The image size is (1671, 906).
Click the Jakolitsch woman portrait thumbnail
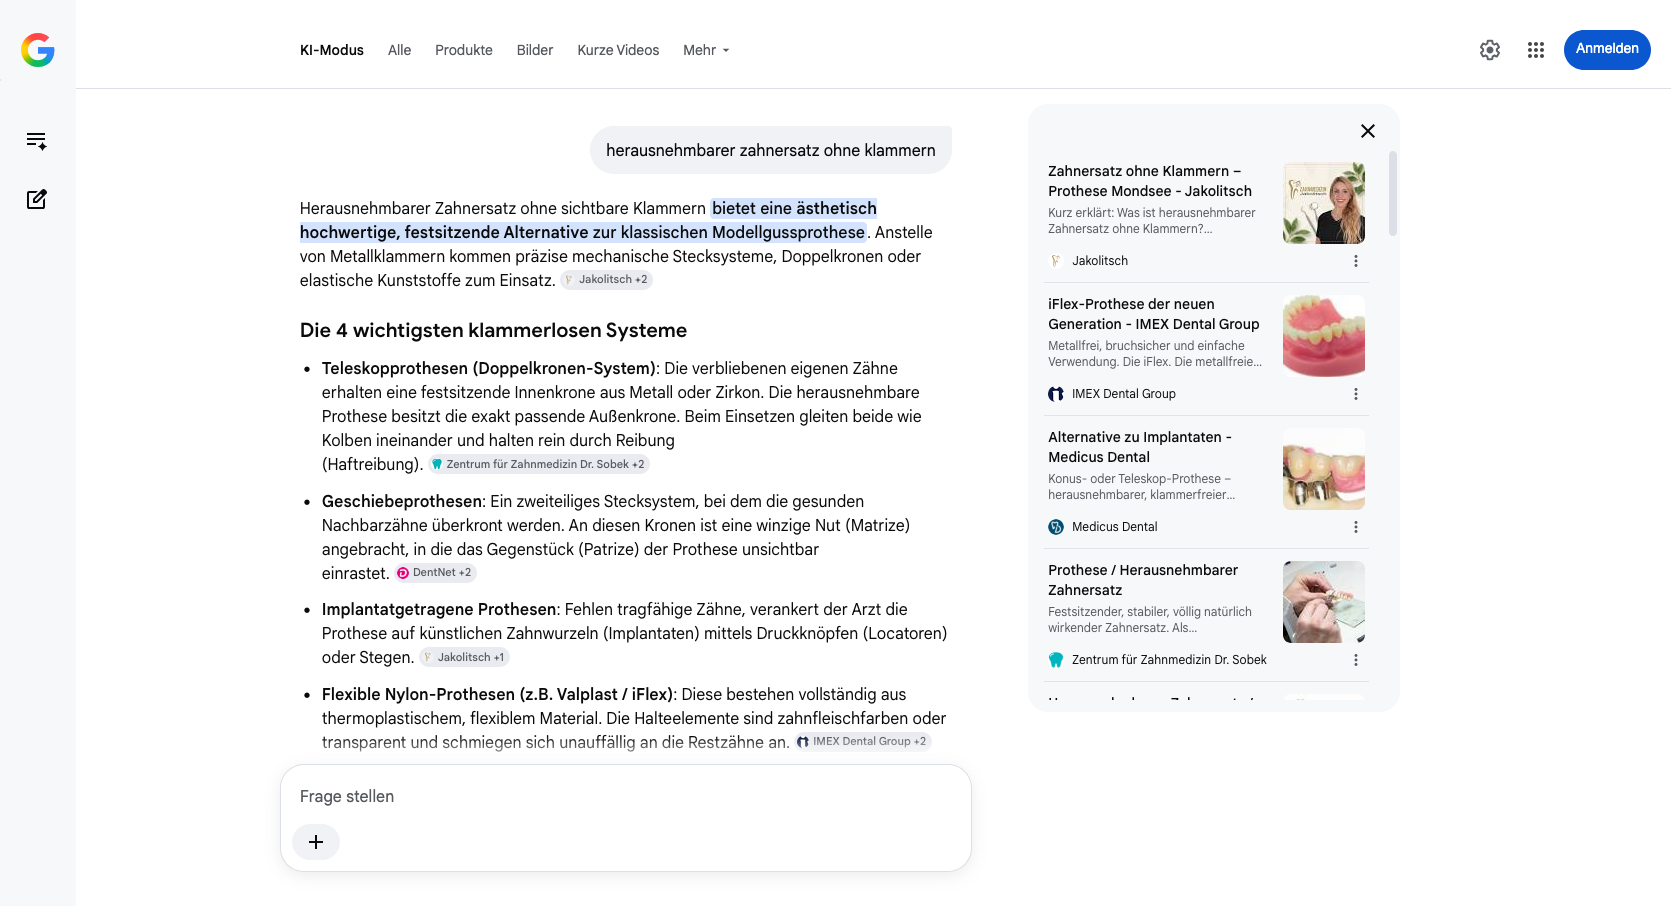pos(1324,203)
